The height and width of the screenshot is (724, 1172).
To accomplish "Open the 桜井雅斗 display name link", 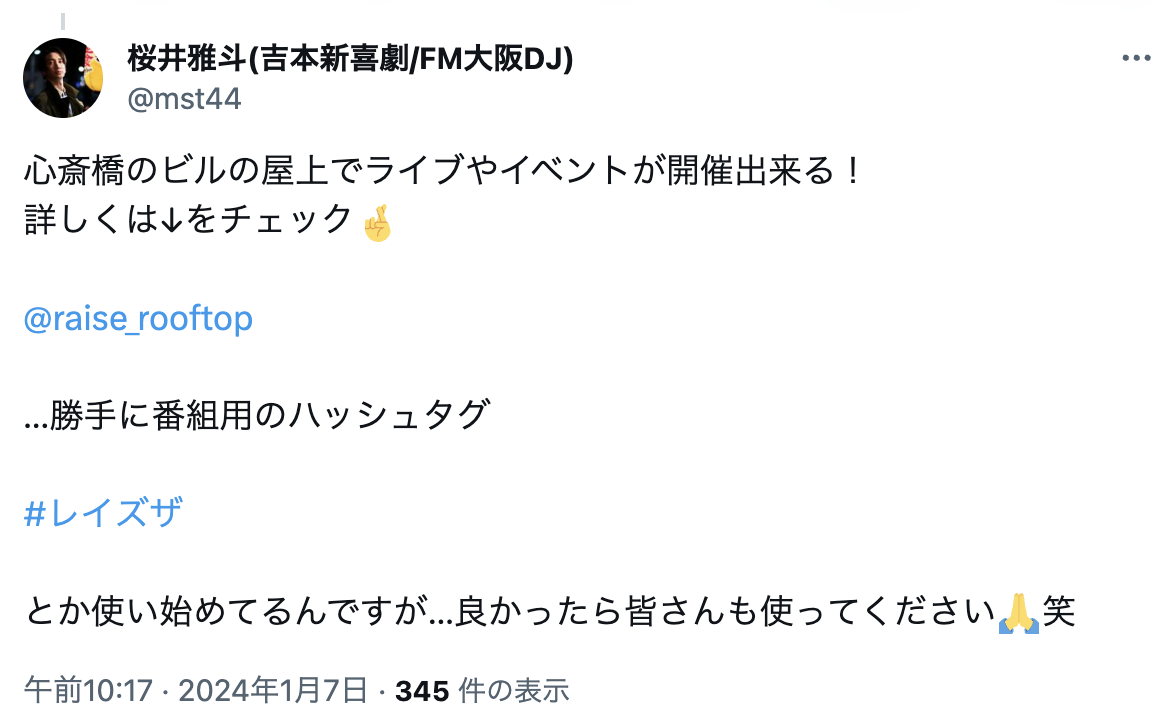I will click(x=187, y=59).
